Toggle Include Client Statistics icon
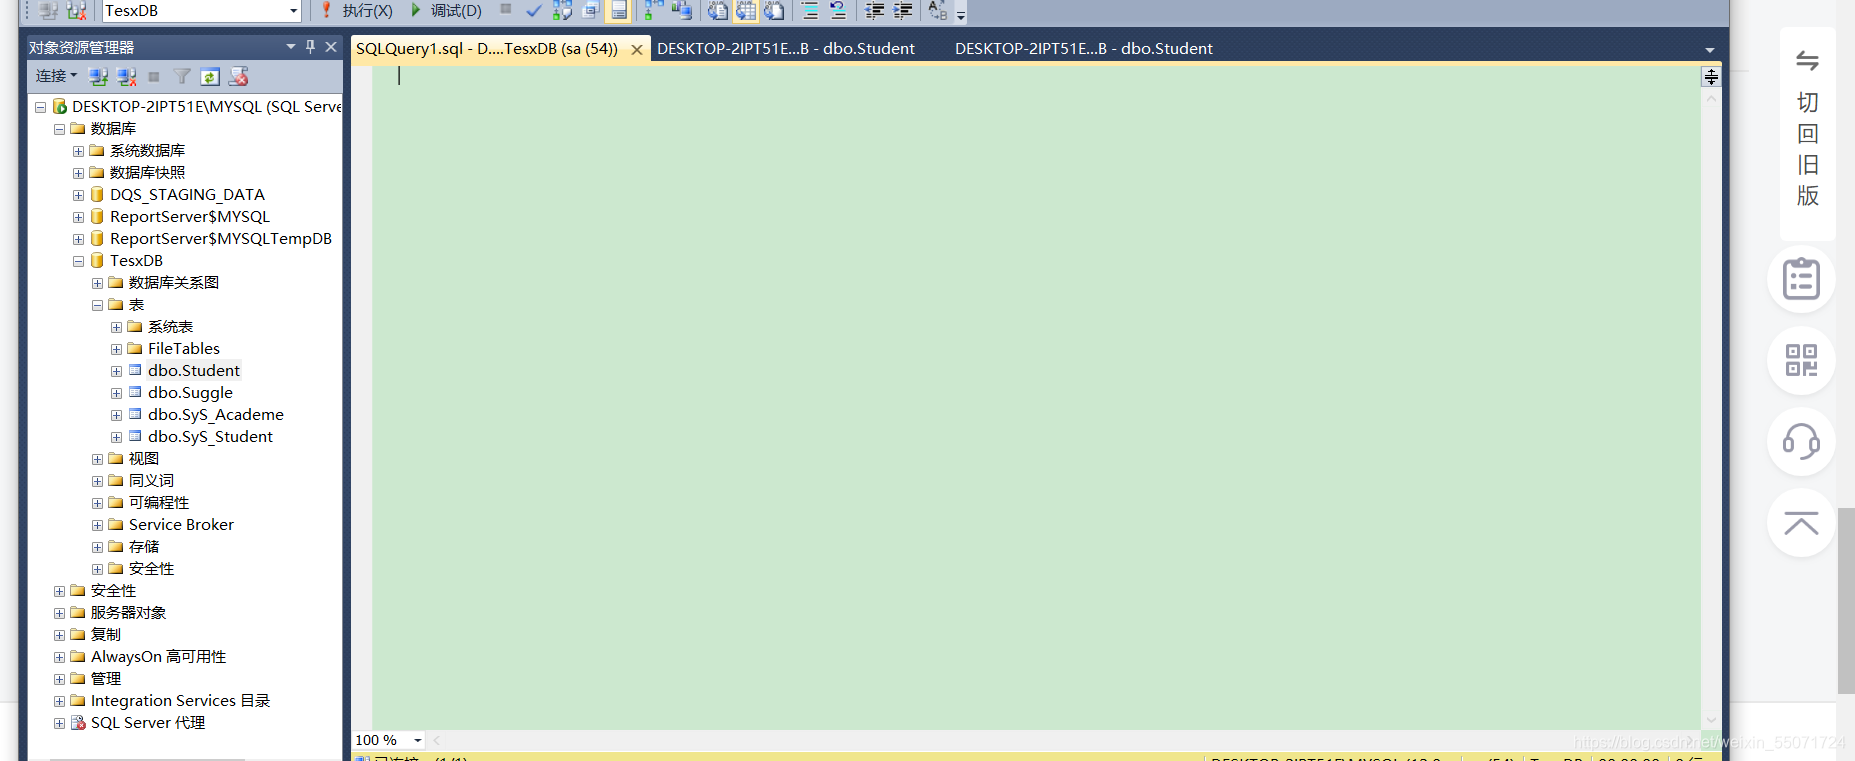The image size is (1855, 761). click(682, 11)
